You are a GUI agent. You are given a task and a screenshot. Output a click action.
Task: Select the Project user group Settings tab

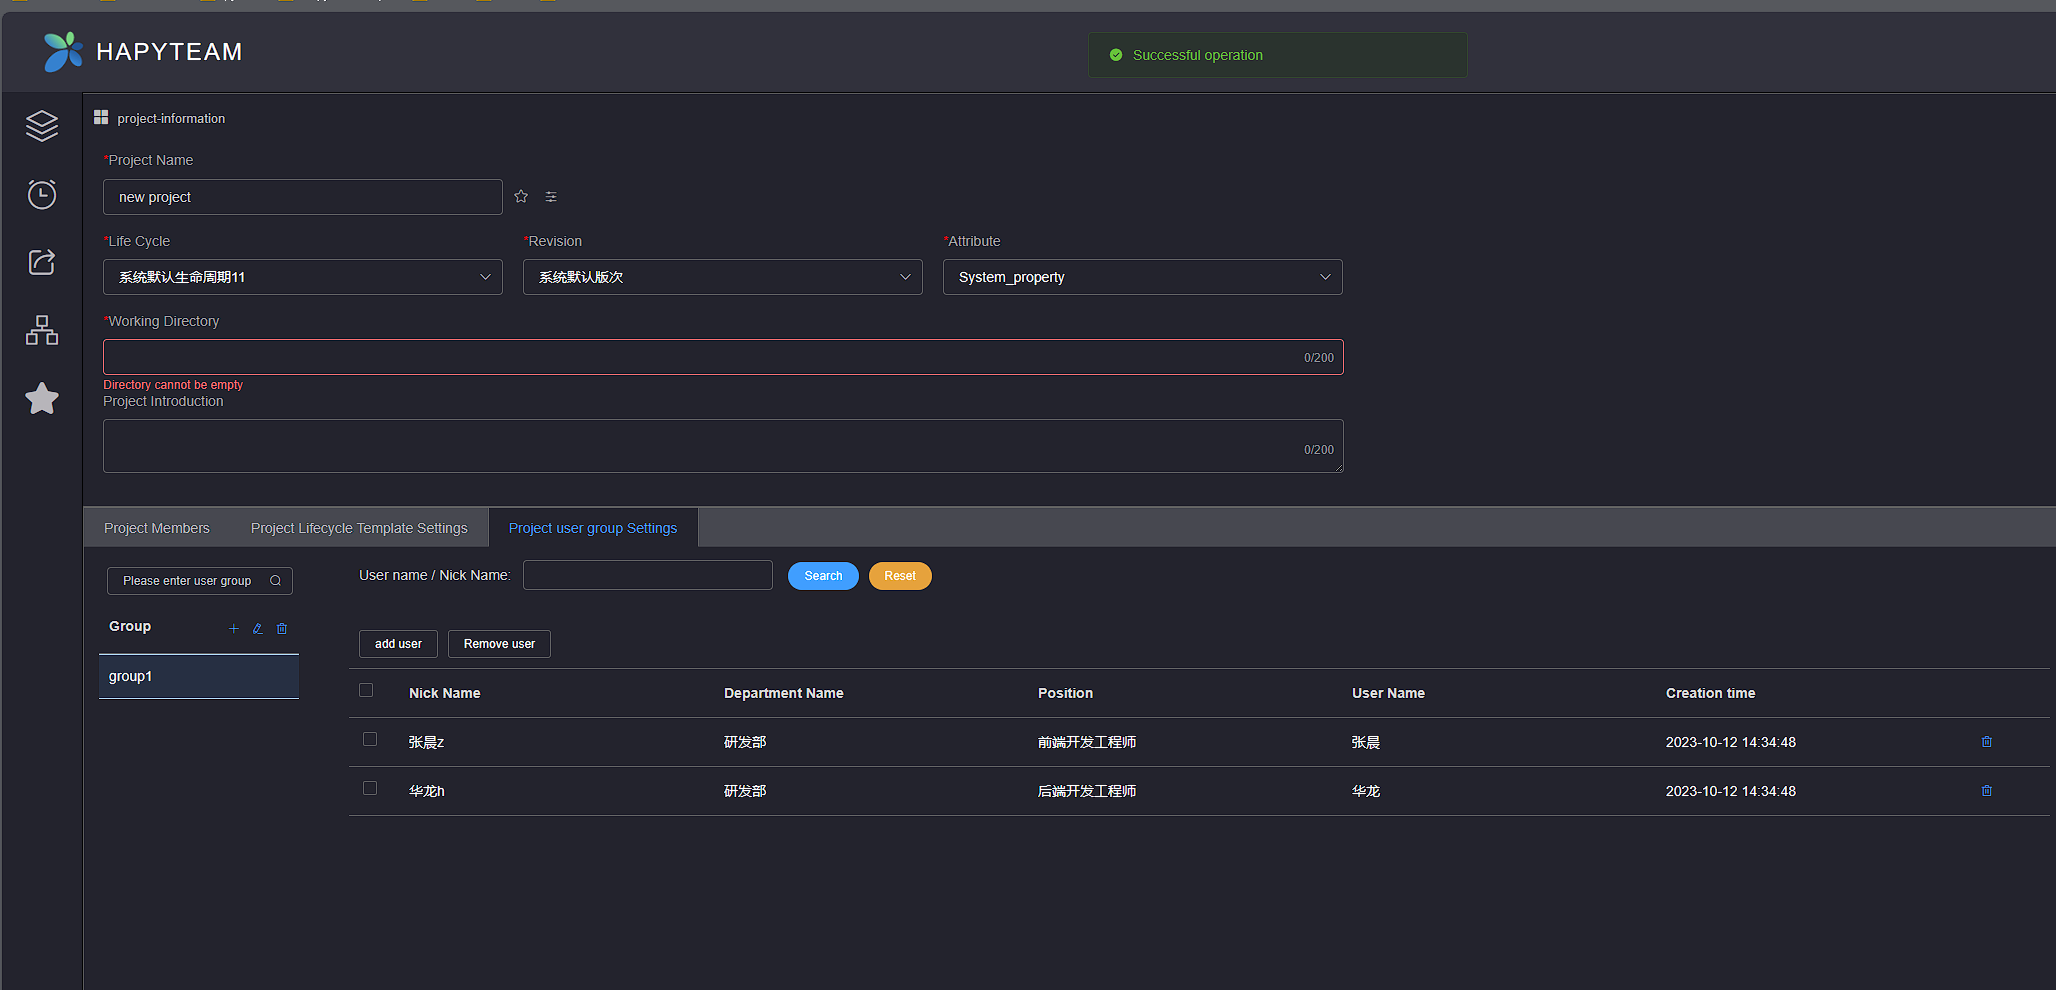[593, 528]
